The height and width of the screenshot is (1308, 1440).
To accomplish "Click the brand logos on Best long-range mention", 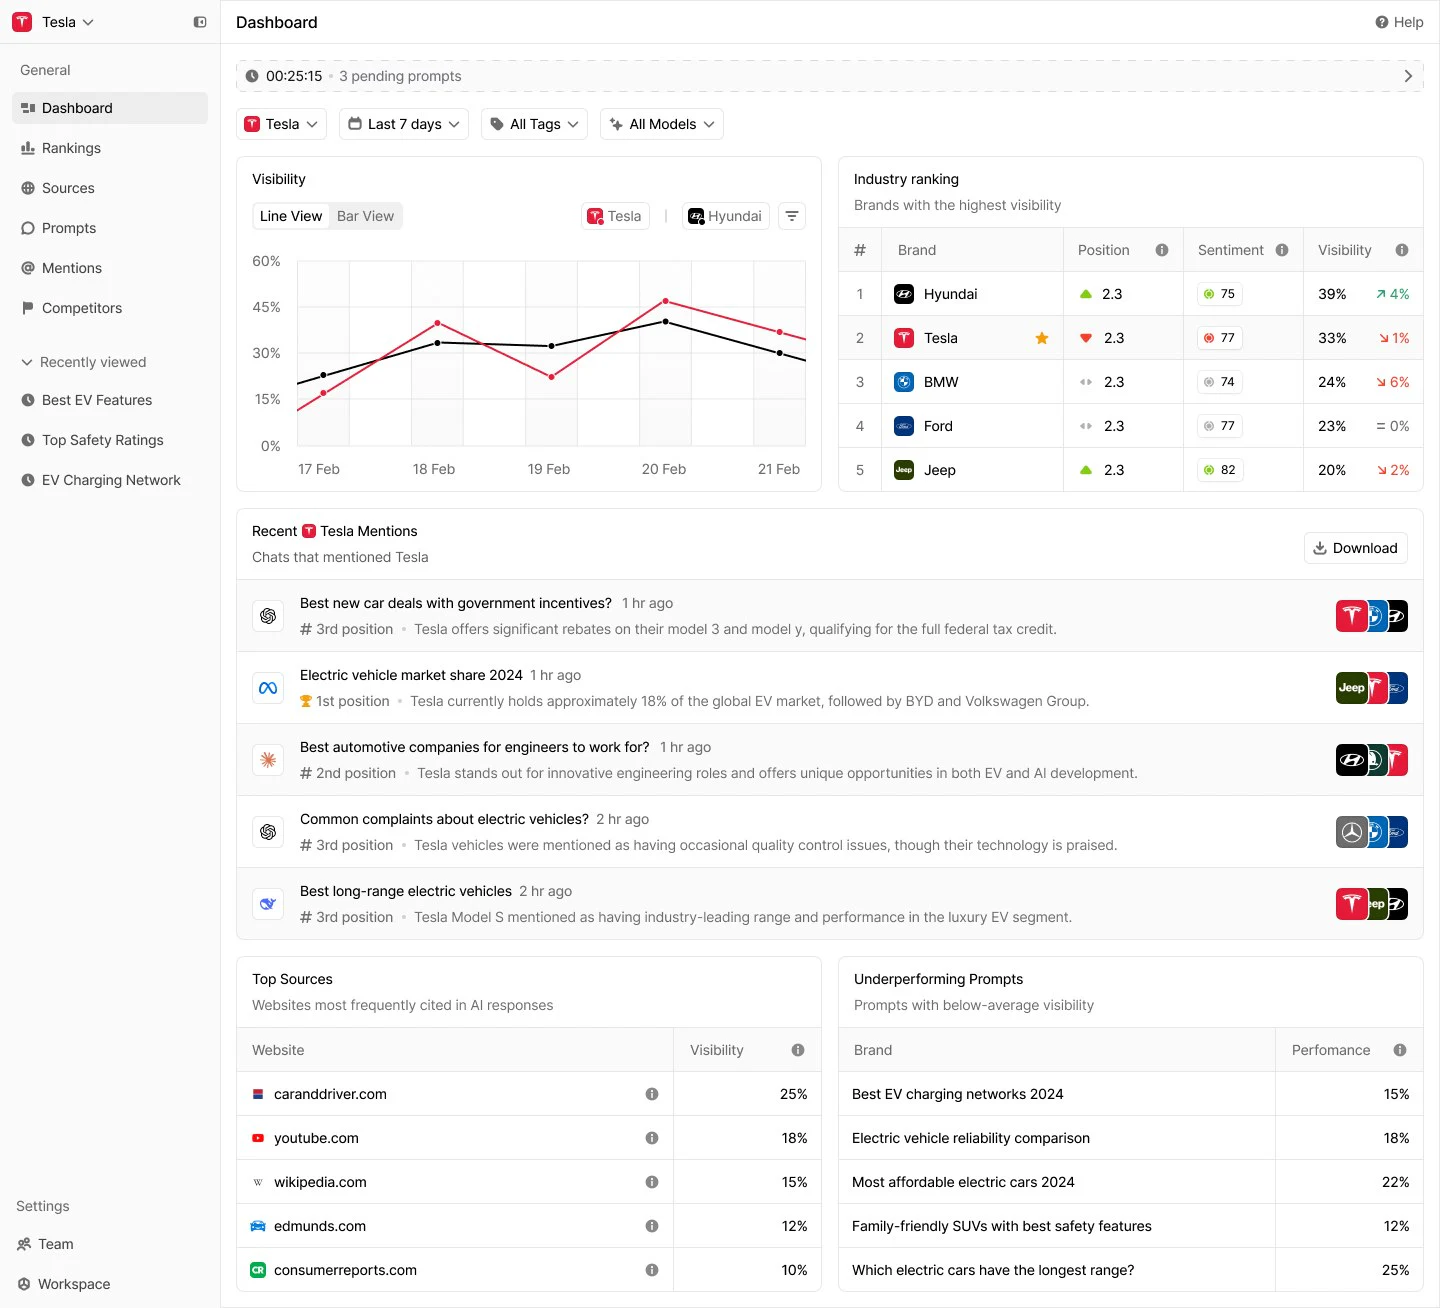I will click(x=1372, y=904).
